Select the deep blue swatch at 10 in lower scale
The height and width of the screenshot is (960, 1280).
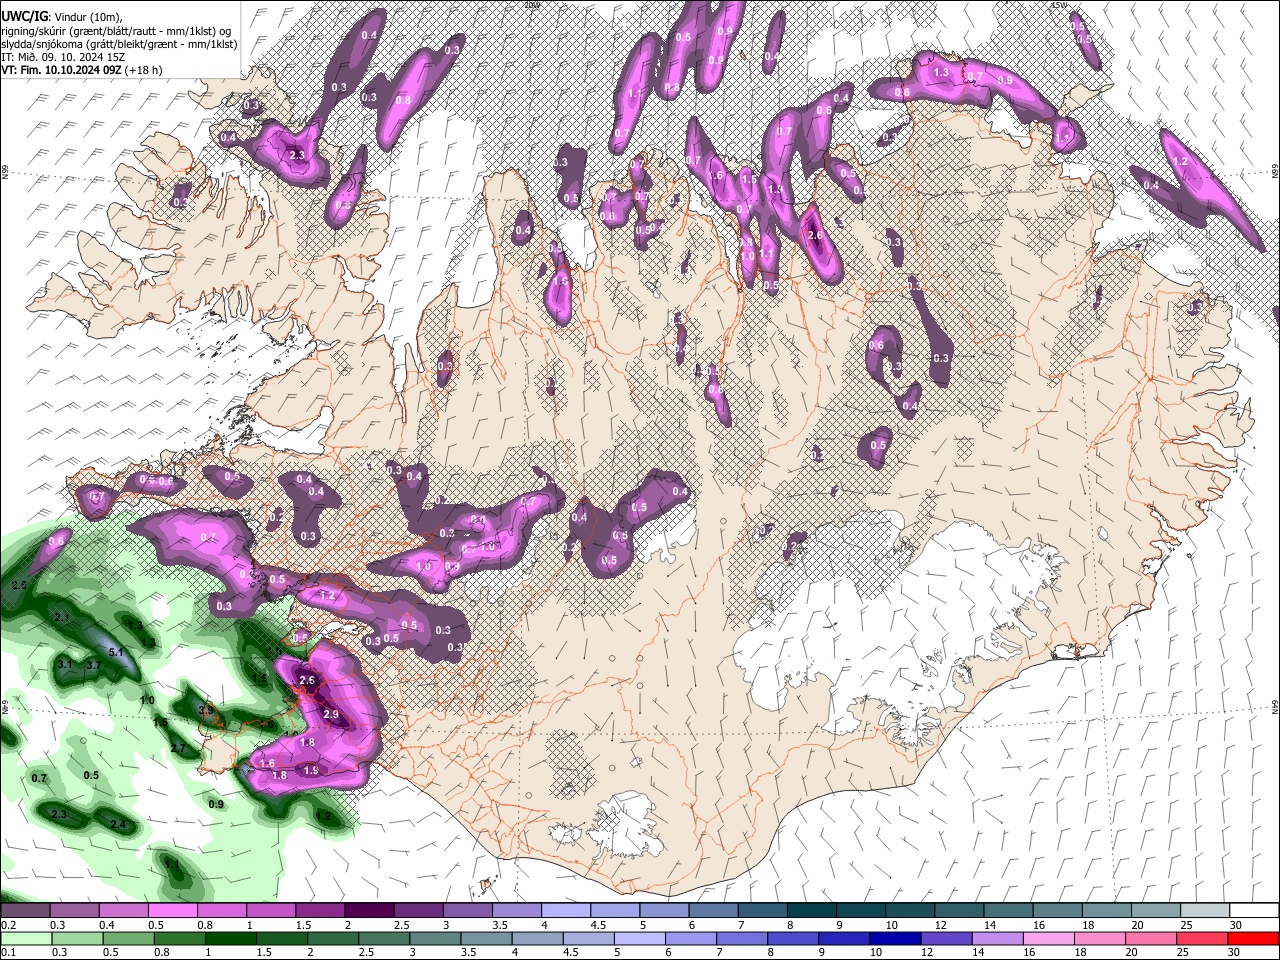click(x=894, y=939)
